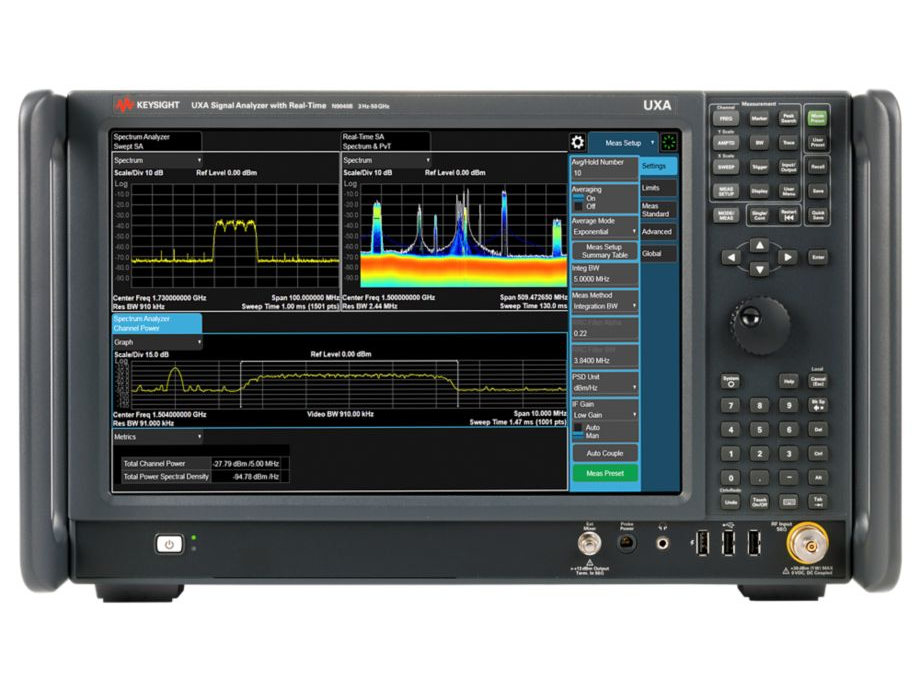Push the front-panel power button
The height and width of the screenshot is (690, 920).
[169, 544]
